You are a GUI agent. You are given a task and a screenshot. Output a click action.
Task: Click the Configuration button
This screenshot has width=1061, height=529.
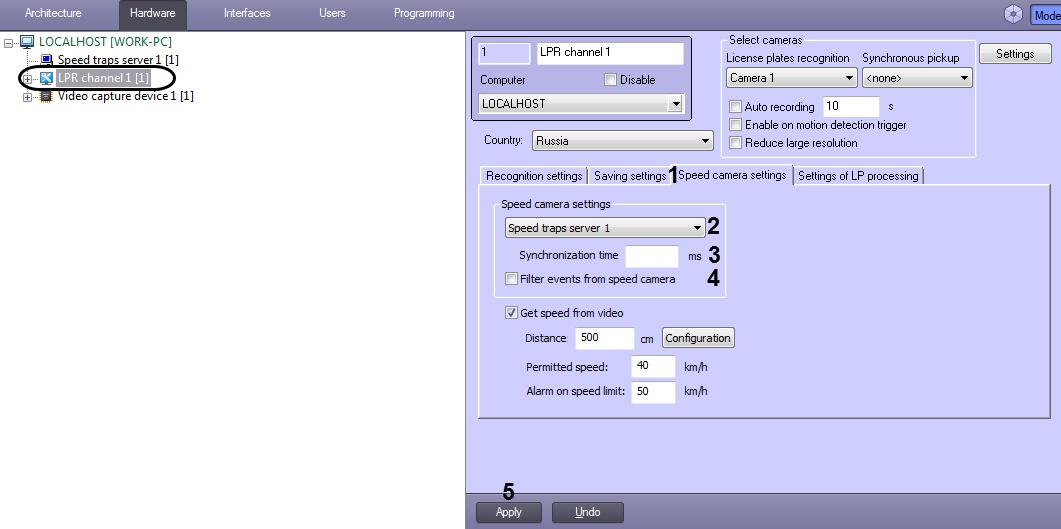(698, 338)
